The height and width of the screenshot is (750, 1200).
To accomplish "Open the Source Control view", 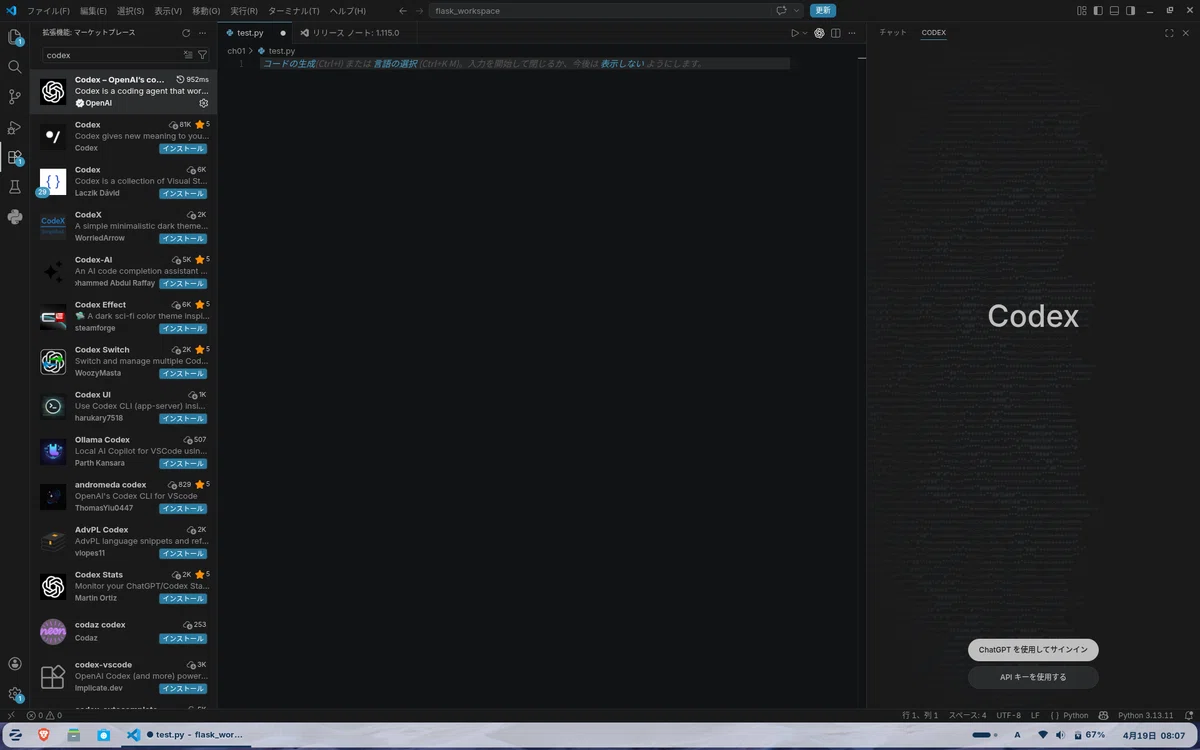I will 14,97.
